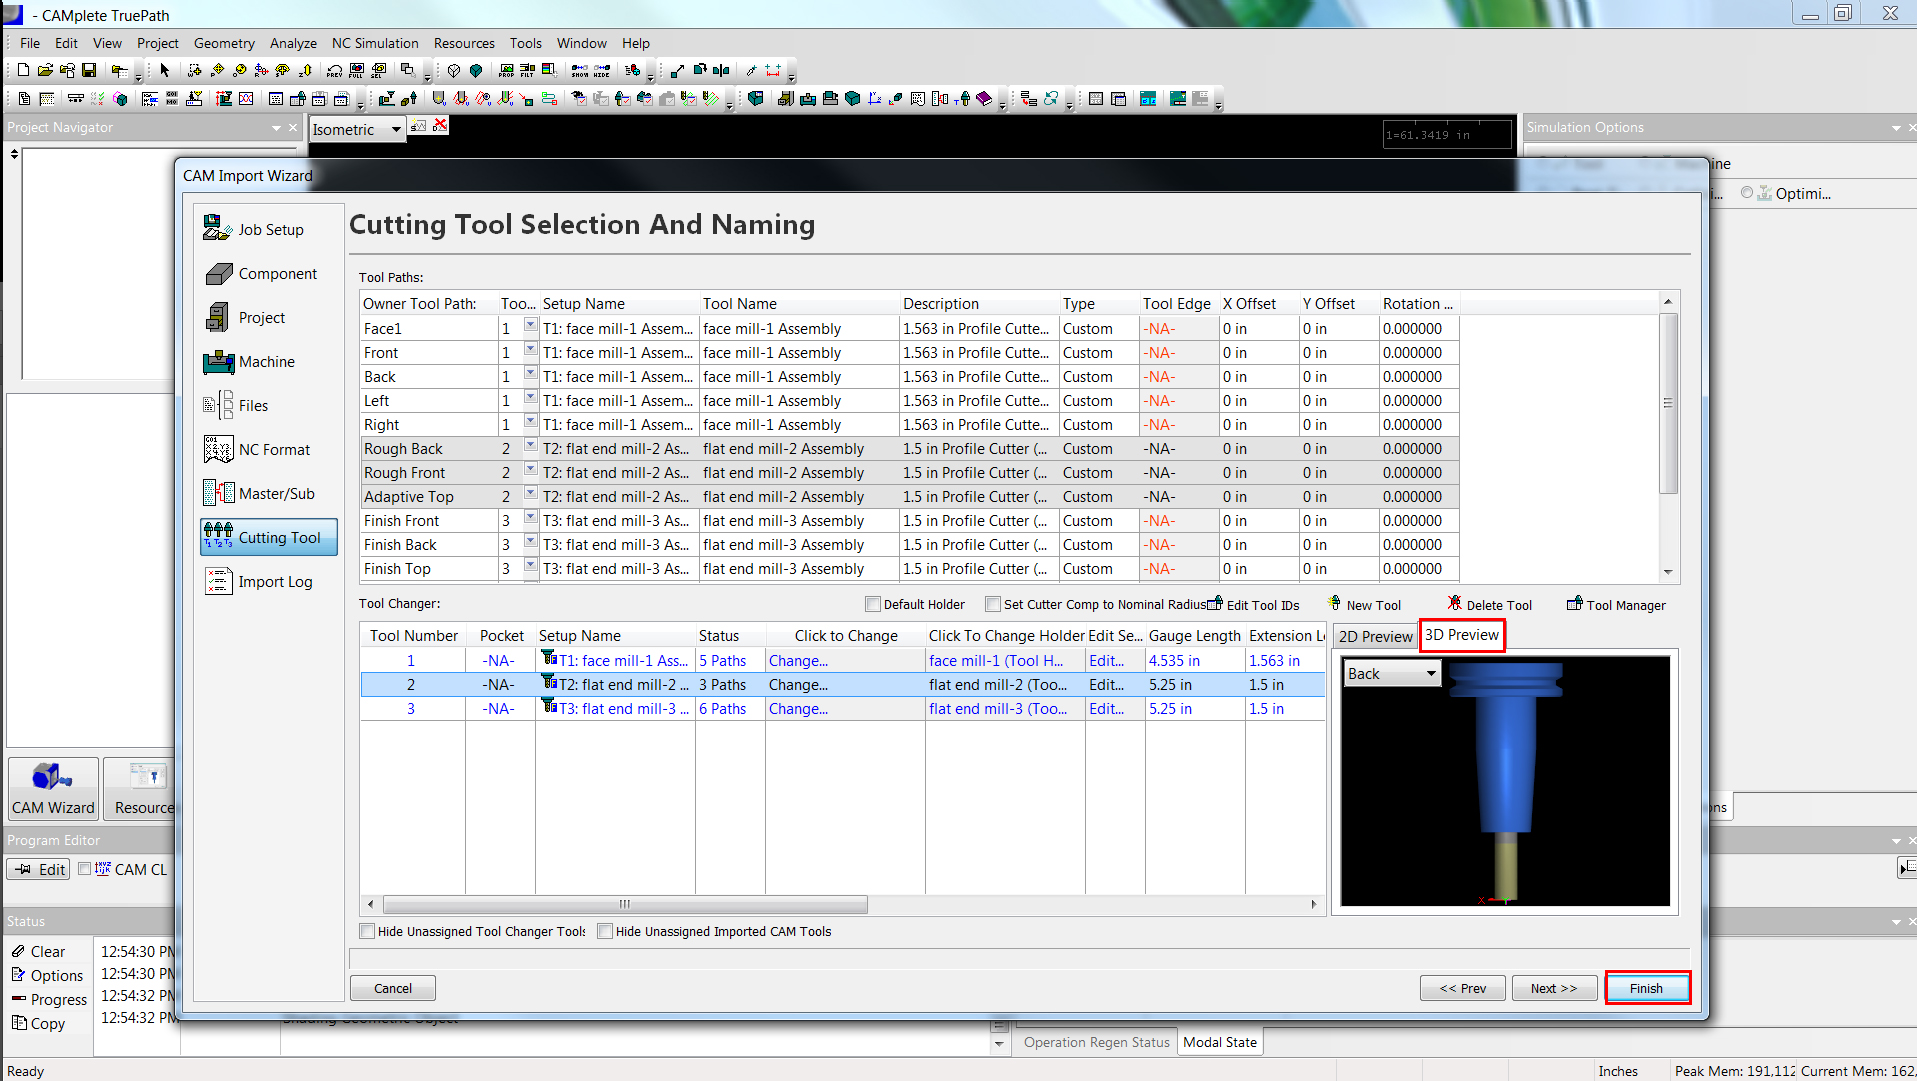Click the Cancel button
The height and width of the screenshot is (1081, 1917).
tap(393, 988)
